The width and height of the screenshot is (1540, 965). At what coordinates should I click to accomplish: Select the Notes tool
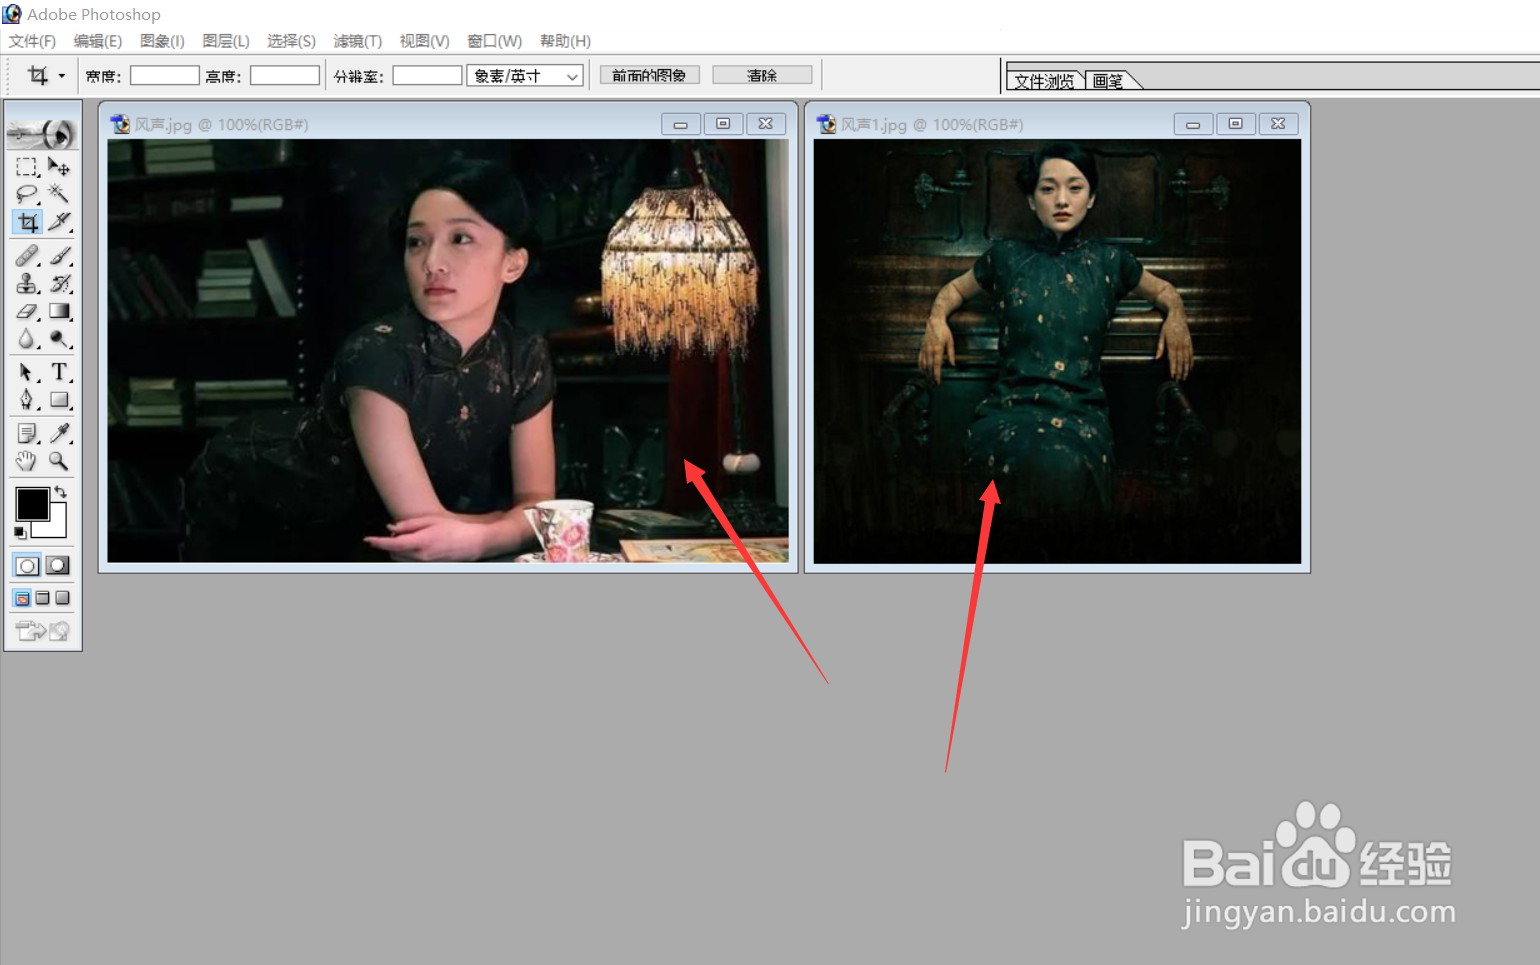tap(27, 433)
